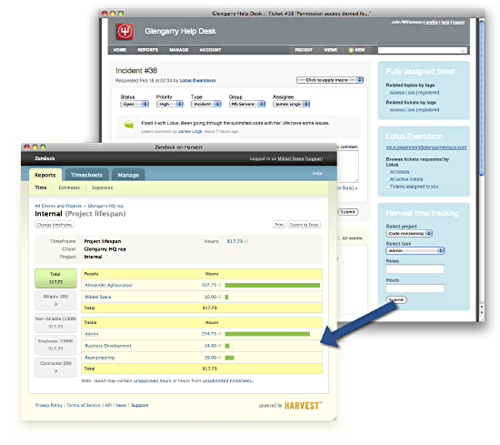Click the green speech bubble comment icon

pyautogui.click(x=129, y=125)
